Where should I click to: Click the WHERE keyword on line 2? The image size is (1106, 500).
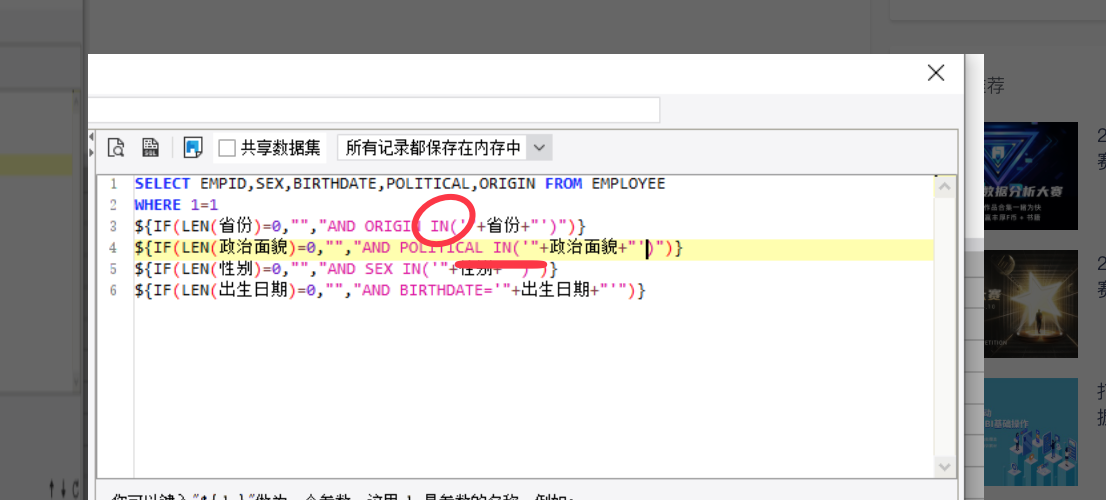click(158, 205)
